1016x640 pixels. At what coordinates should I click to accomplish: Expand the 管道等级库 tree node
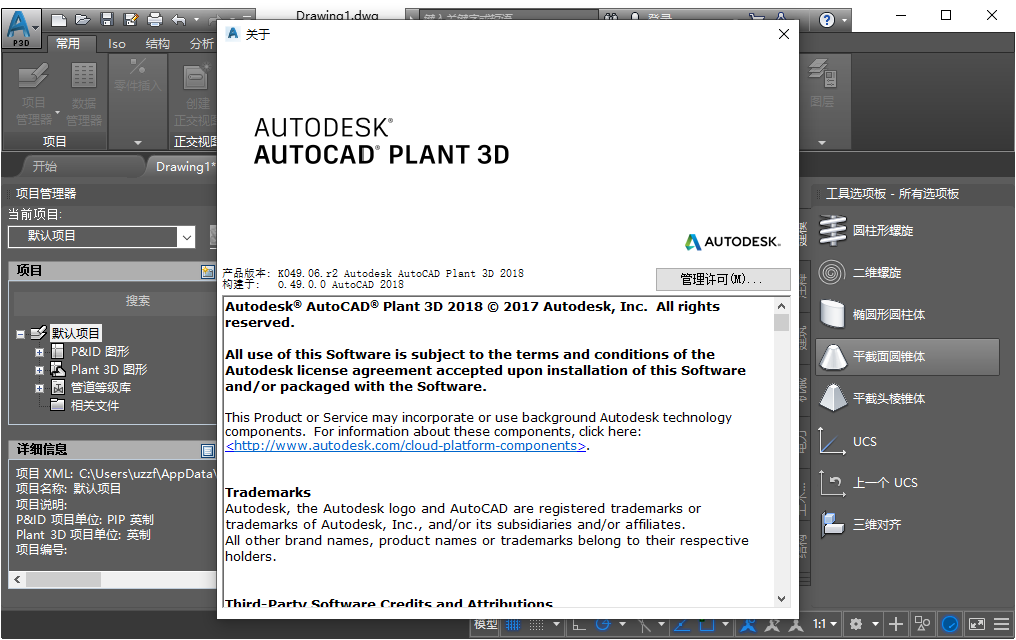(40, 389)
